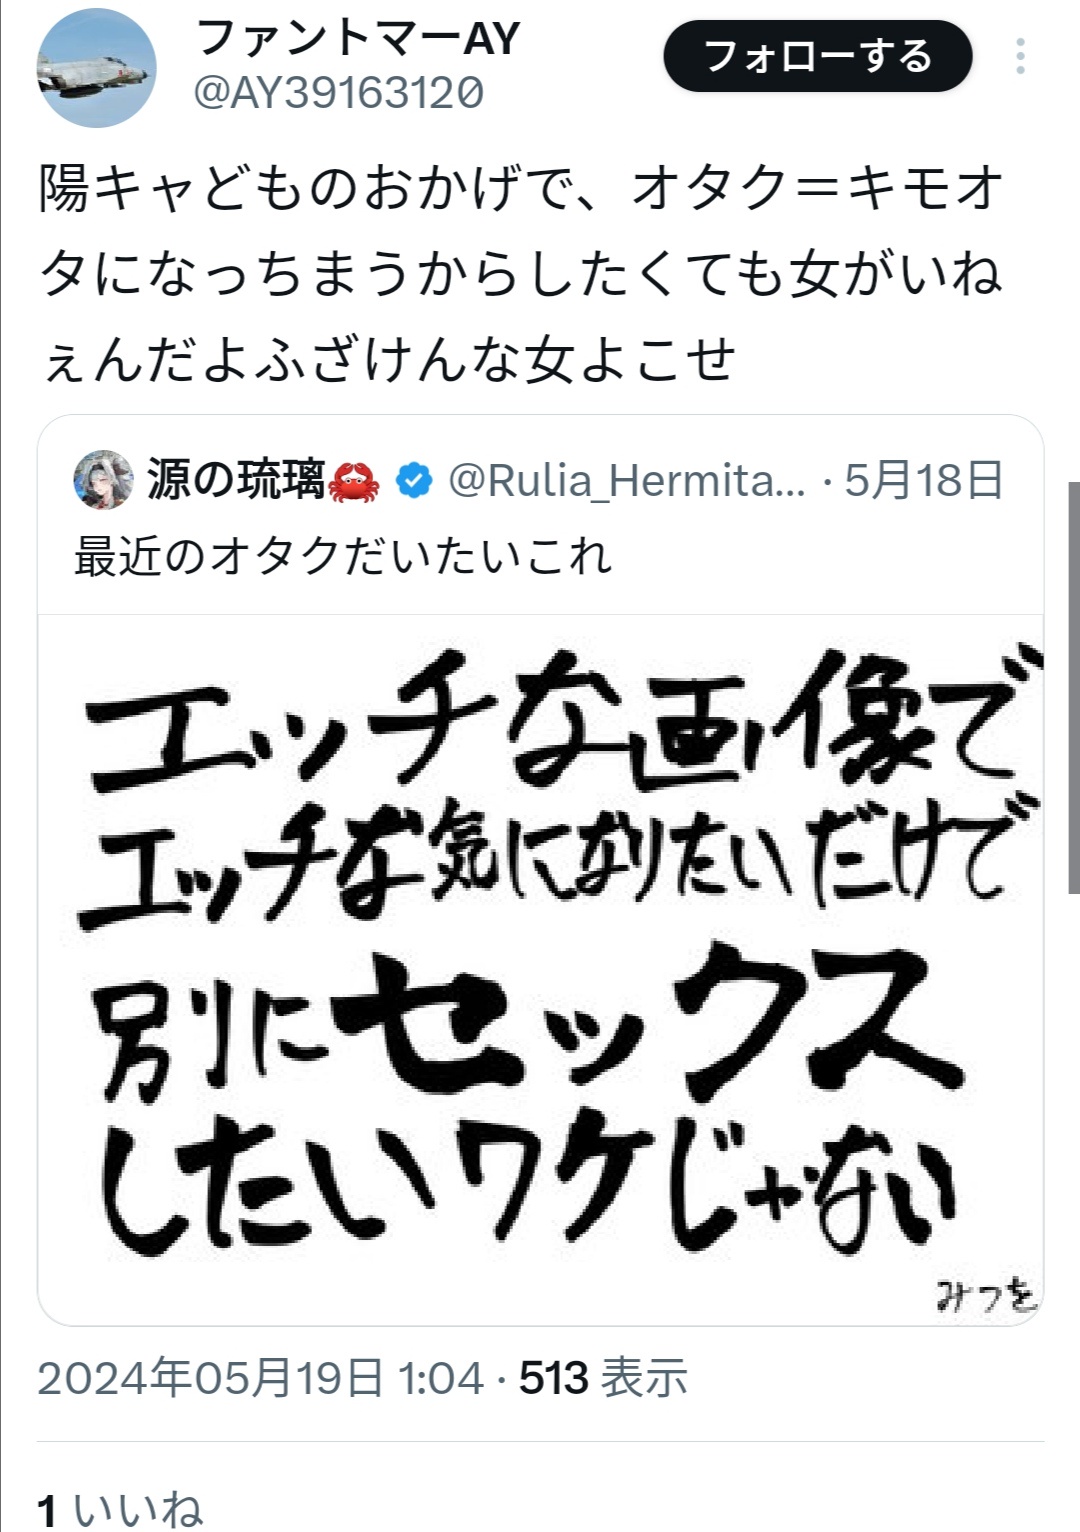Click the 5月18日 quoted tweet date

923,481
